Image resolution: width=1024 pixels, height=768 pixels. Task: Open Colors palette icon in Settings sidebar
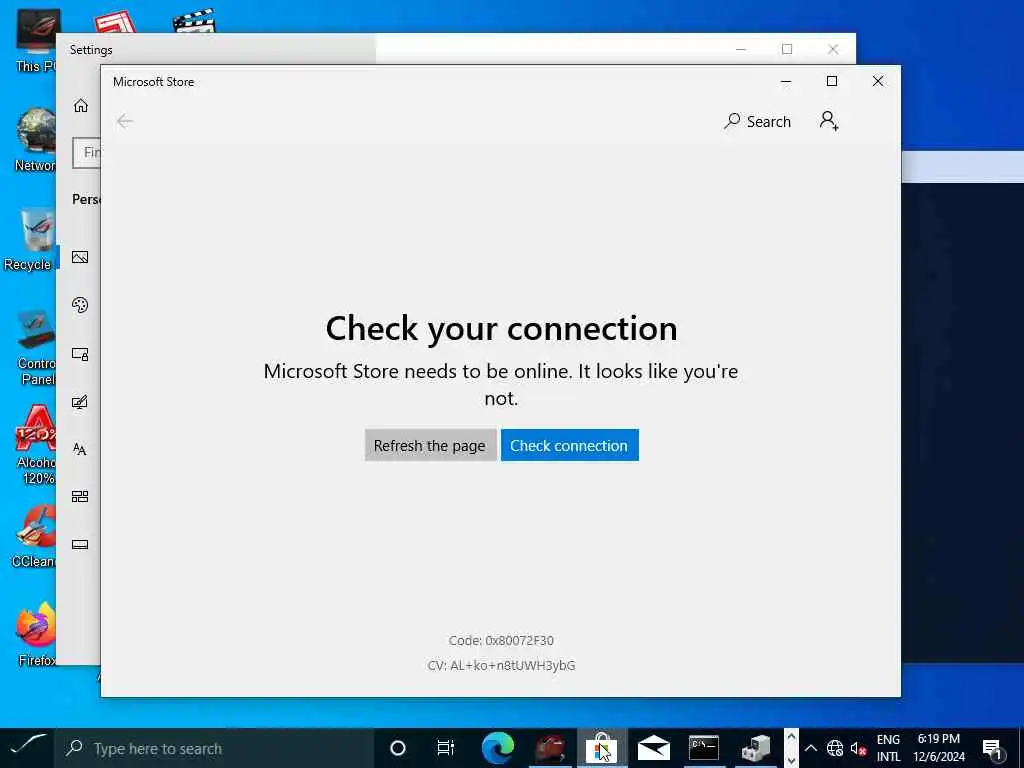coord(80,305)
